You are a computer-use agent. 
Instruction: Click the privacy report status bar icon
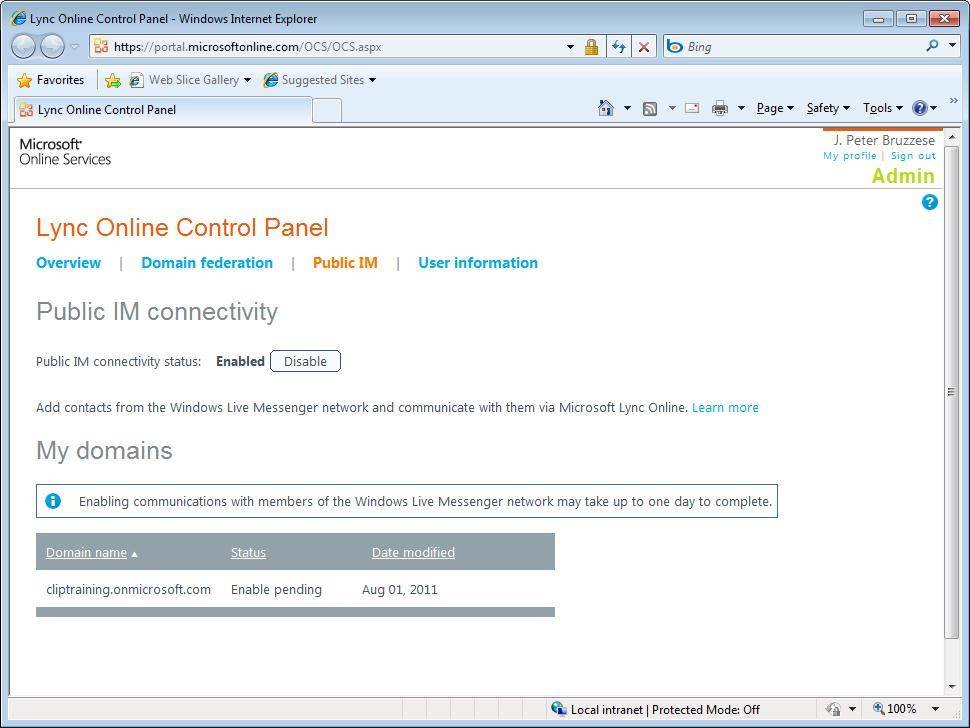(x=833, y=709)
